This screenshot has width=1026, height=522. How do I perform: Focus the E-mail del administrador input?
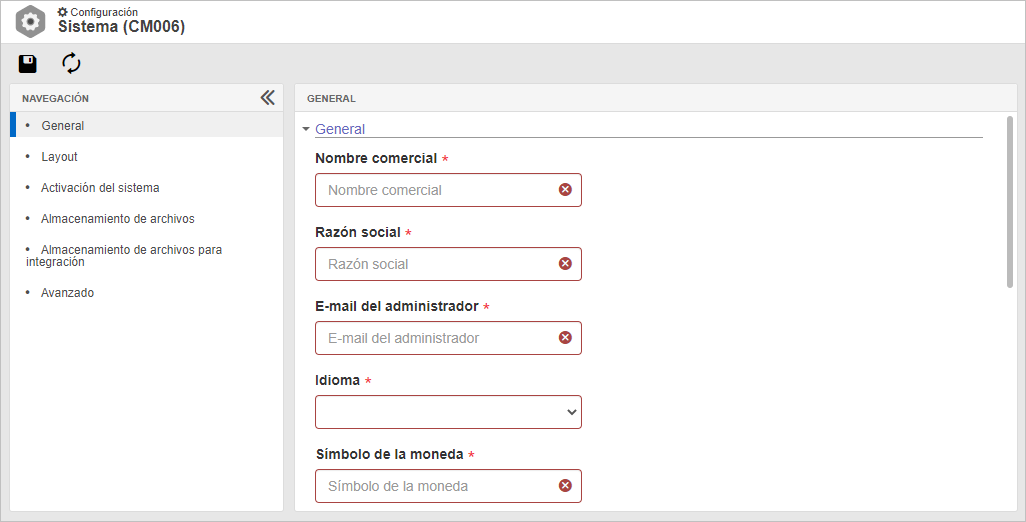[x=448, y=338]
